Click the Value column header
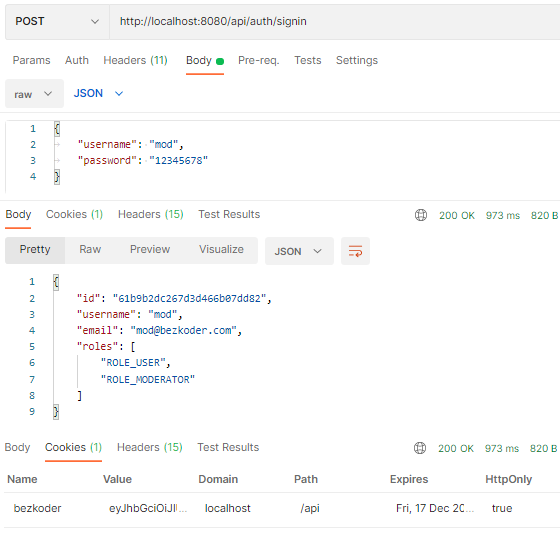This screenshot has height=540, width=560. click(118, 479)
